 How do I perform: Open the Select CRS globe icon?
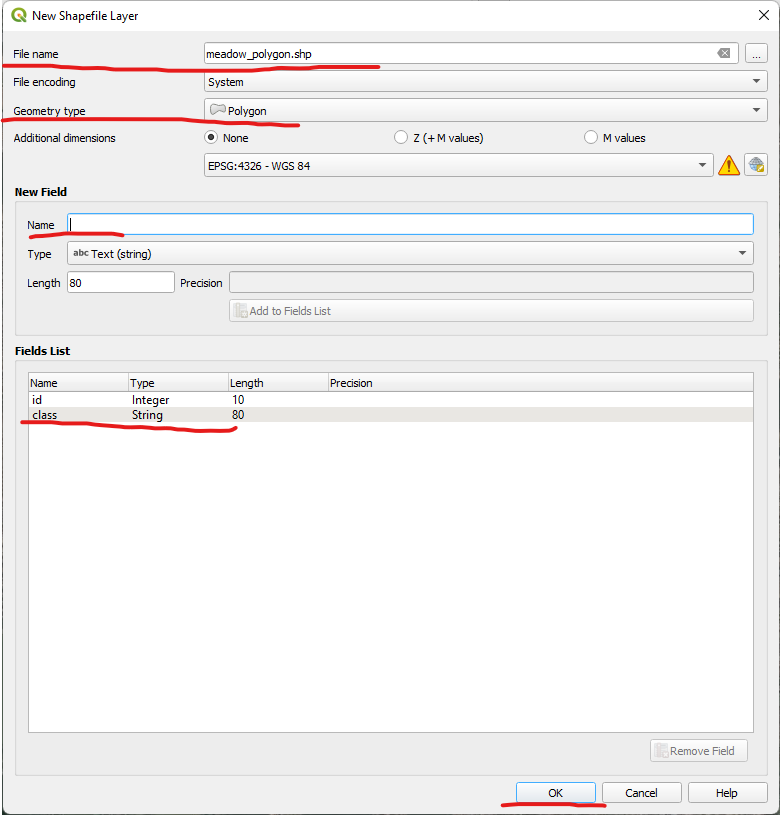(x=756, y=165)
